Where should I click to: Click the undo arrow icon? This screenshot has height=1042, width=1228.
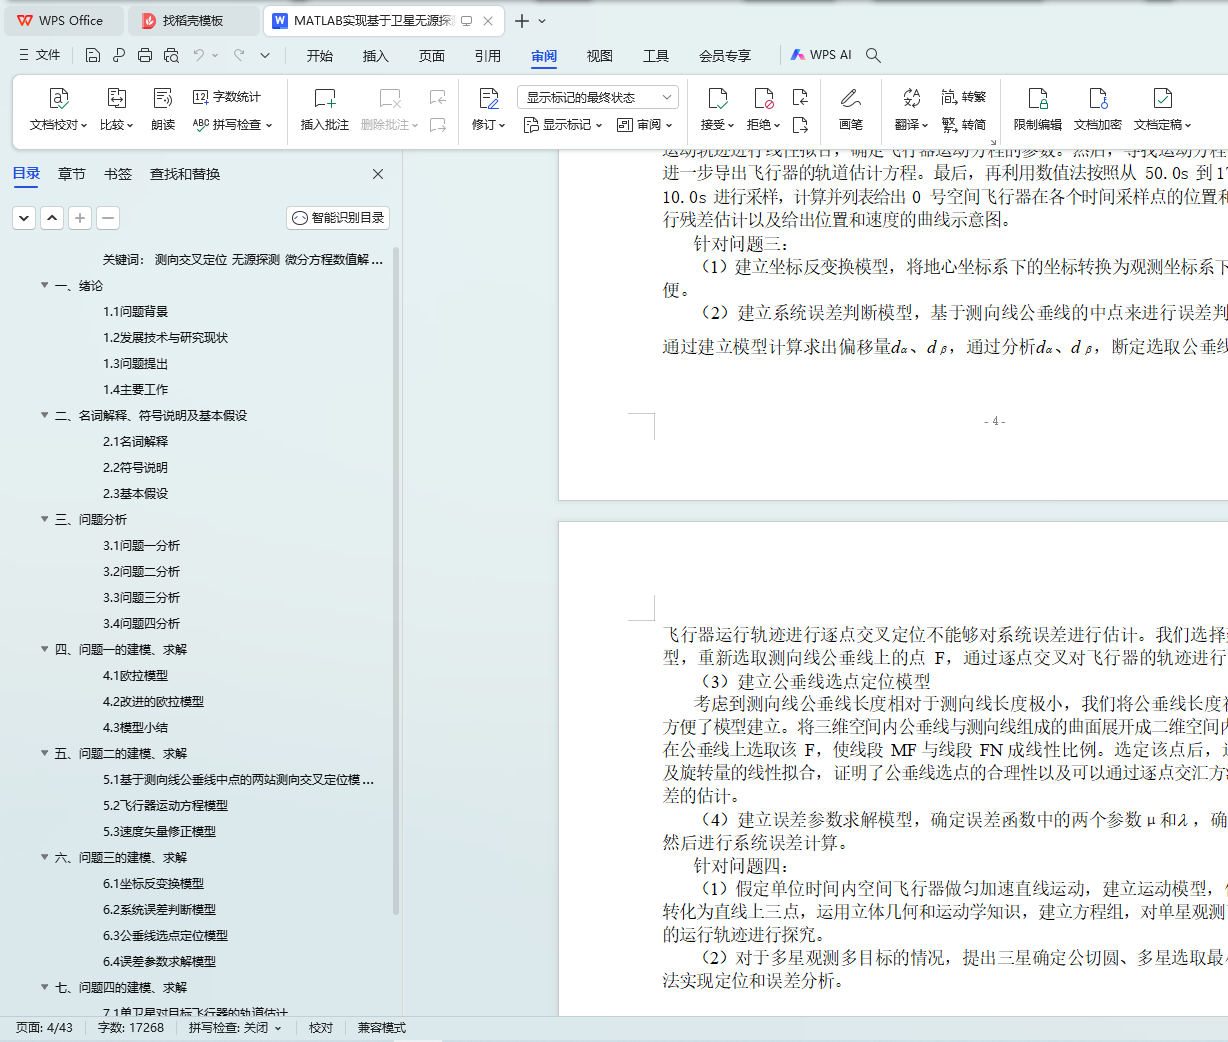pyautogui.click(x=199, y=55)
